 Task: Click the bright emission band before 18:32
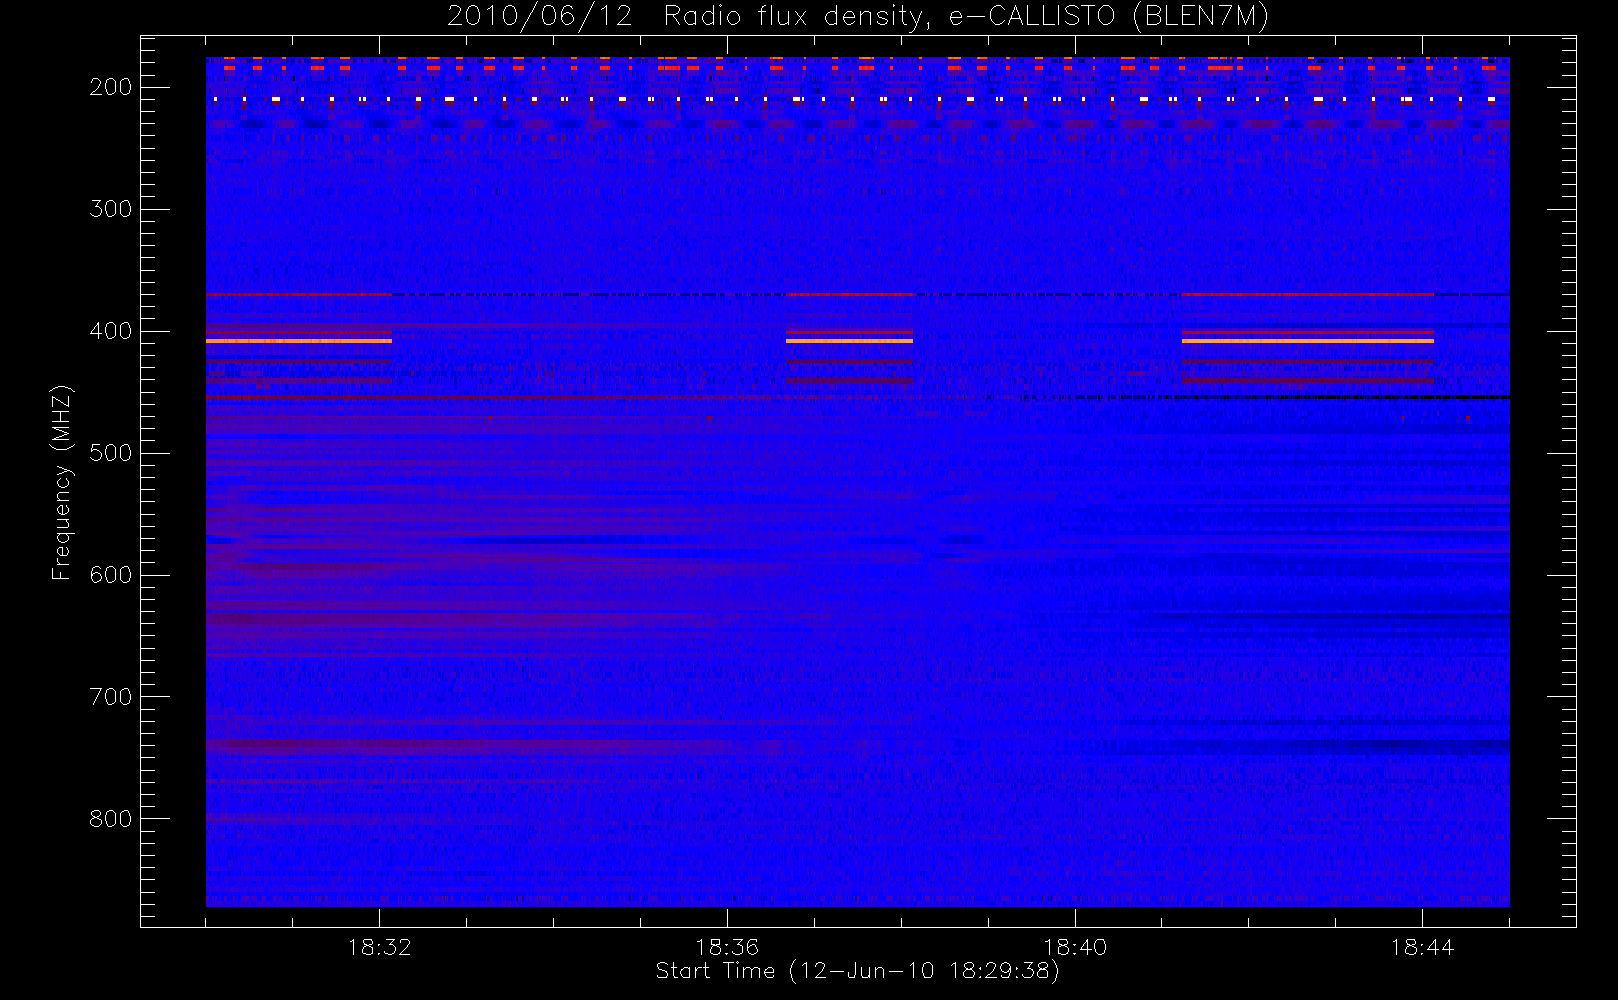(299, 341)
